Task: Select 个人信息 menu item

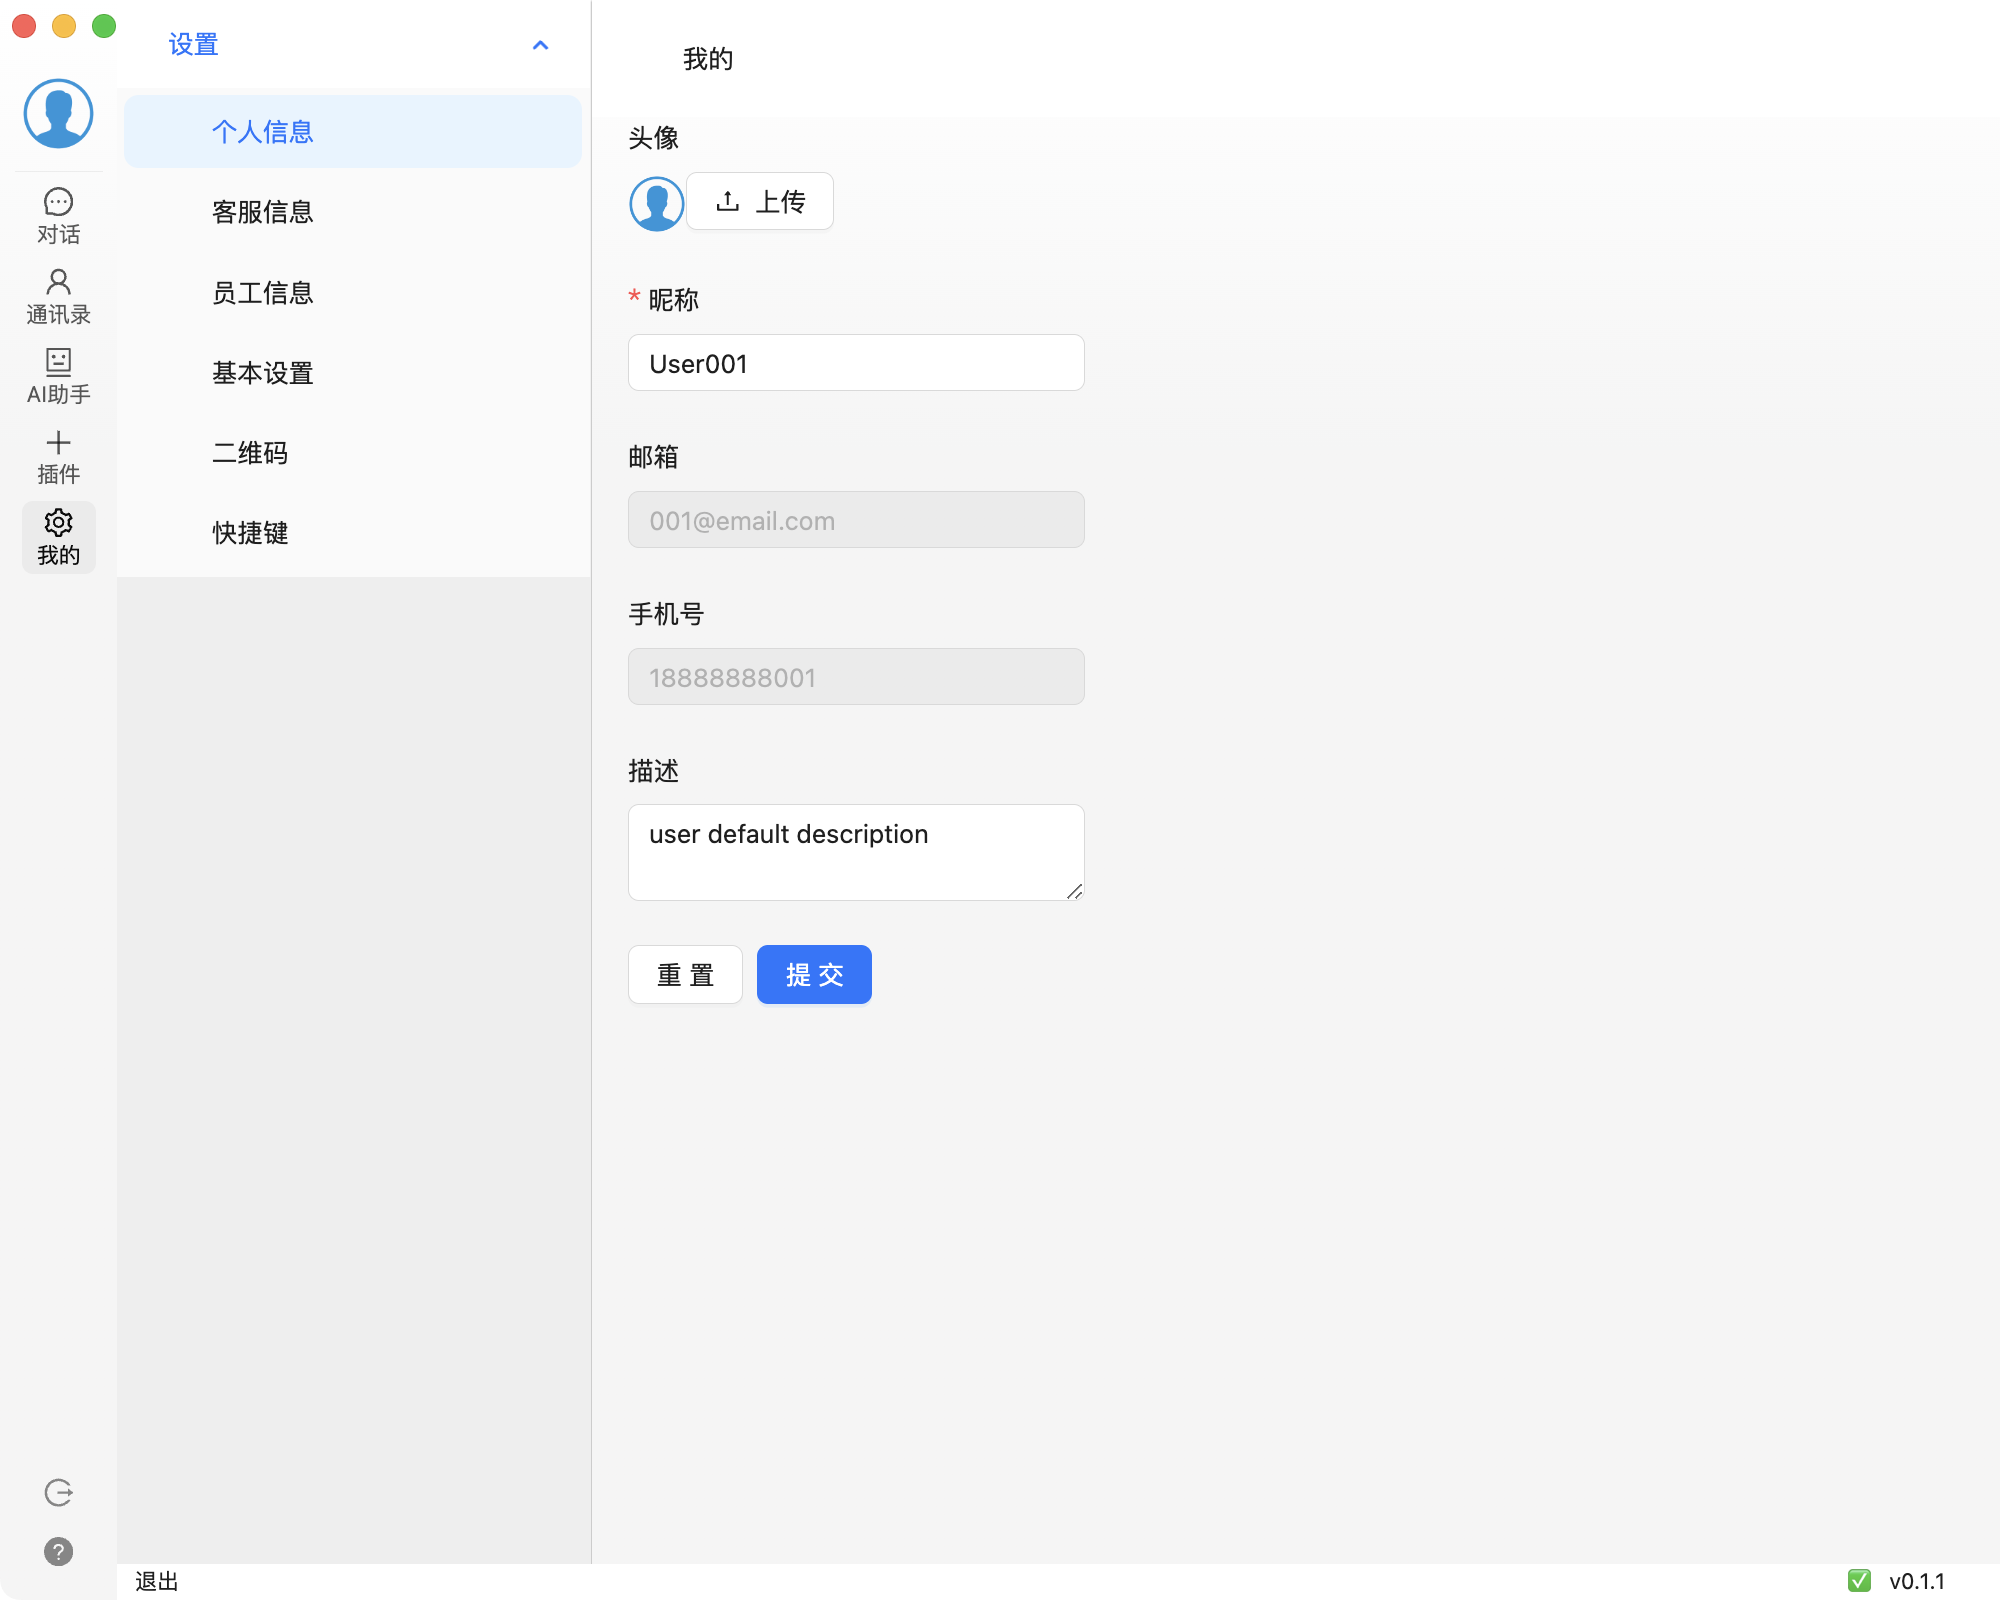Action: (263, 132)
